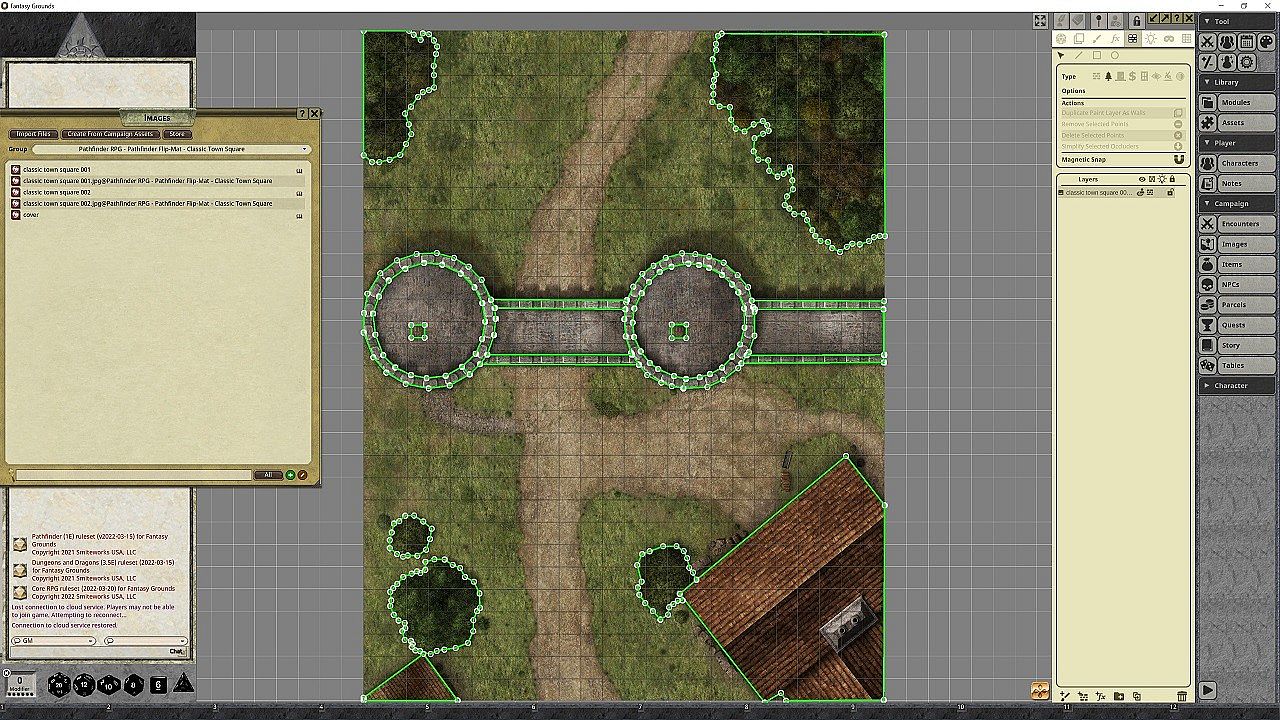
Task: Open the GM speaker dropdown in chat
Action: pyautogui.click(x=54, y=641)
